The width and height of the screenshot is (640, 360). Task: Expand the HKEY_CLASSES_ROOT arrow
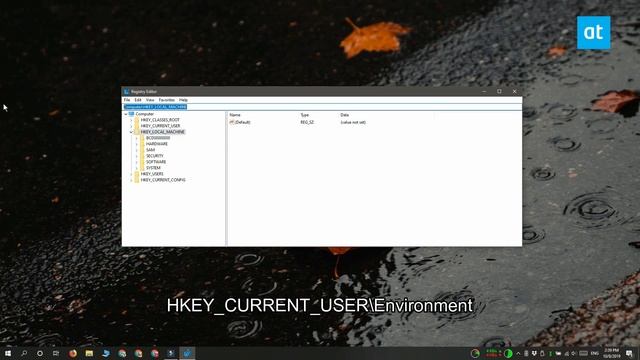point(131,120)
